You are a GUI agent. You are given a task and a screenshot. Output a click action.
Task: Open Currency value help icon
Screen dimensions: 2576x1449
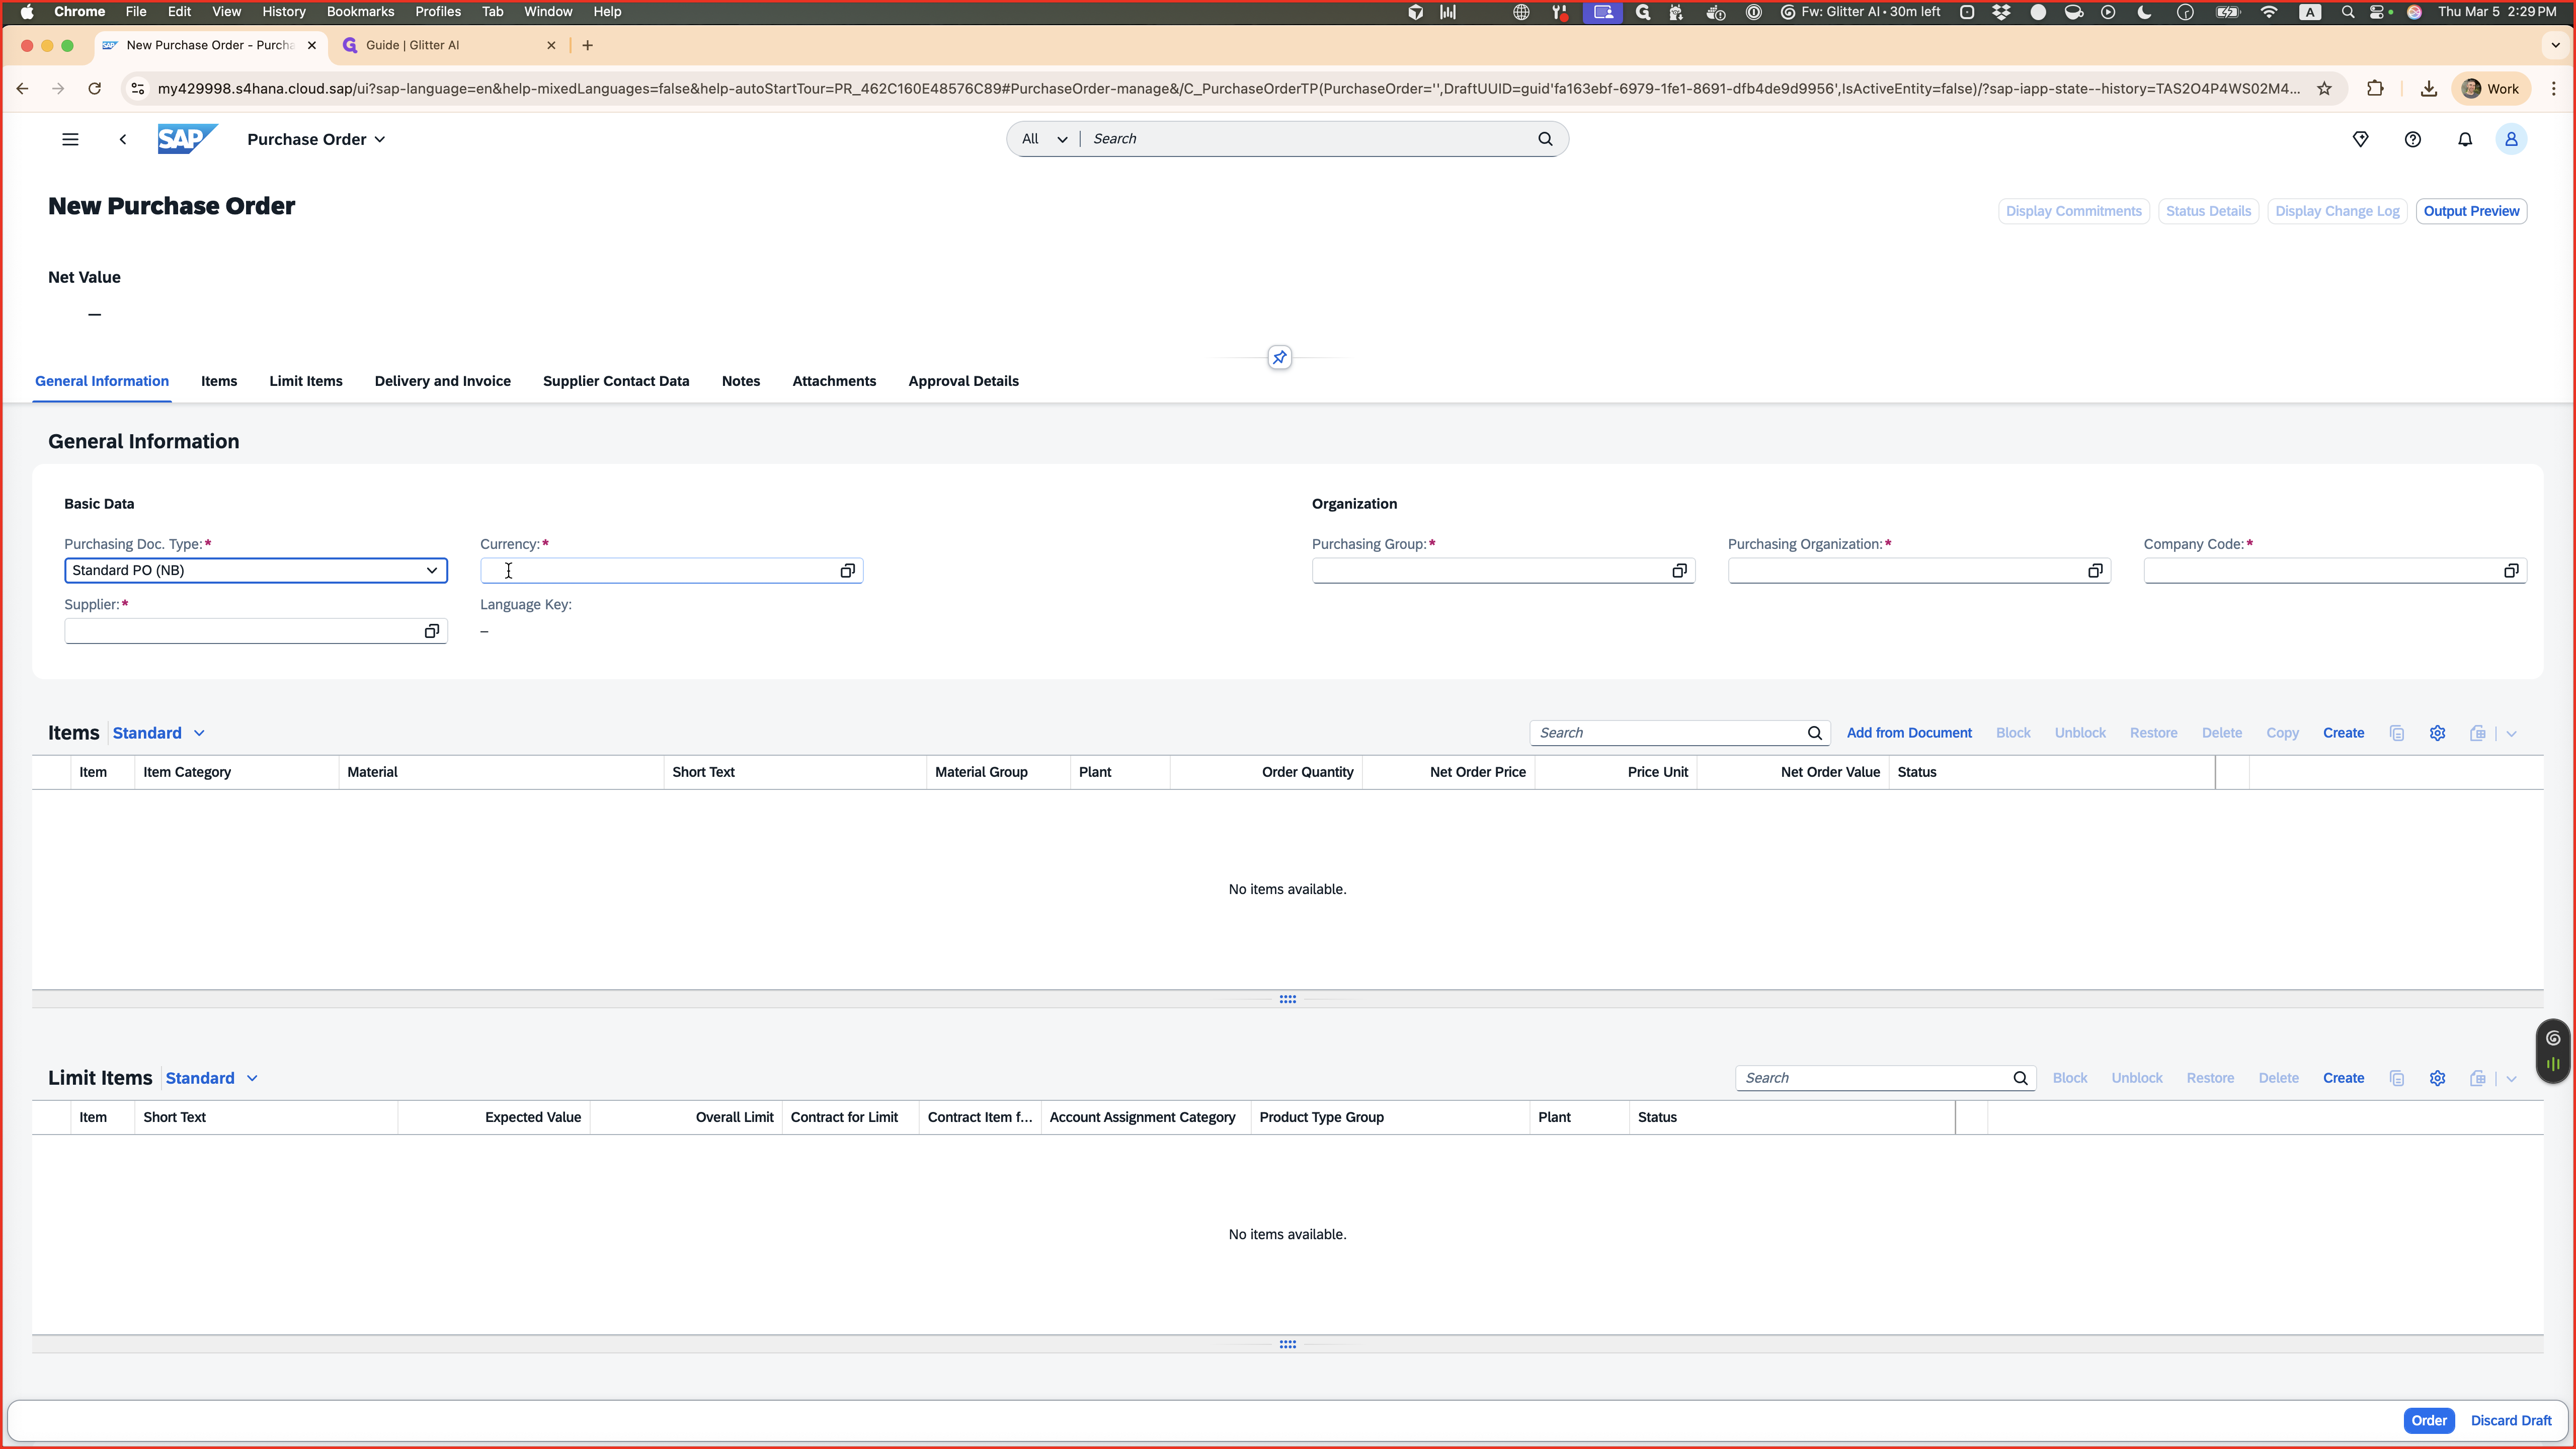tap(847, 570)
